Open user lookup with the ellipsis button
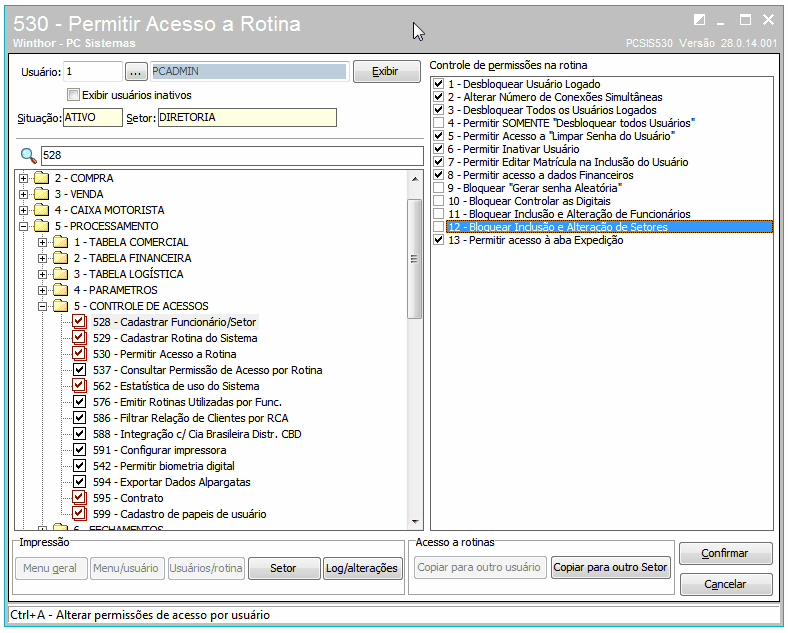The height and width of the screenshot is (633, 788). click(x=135, y=72)
